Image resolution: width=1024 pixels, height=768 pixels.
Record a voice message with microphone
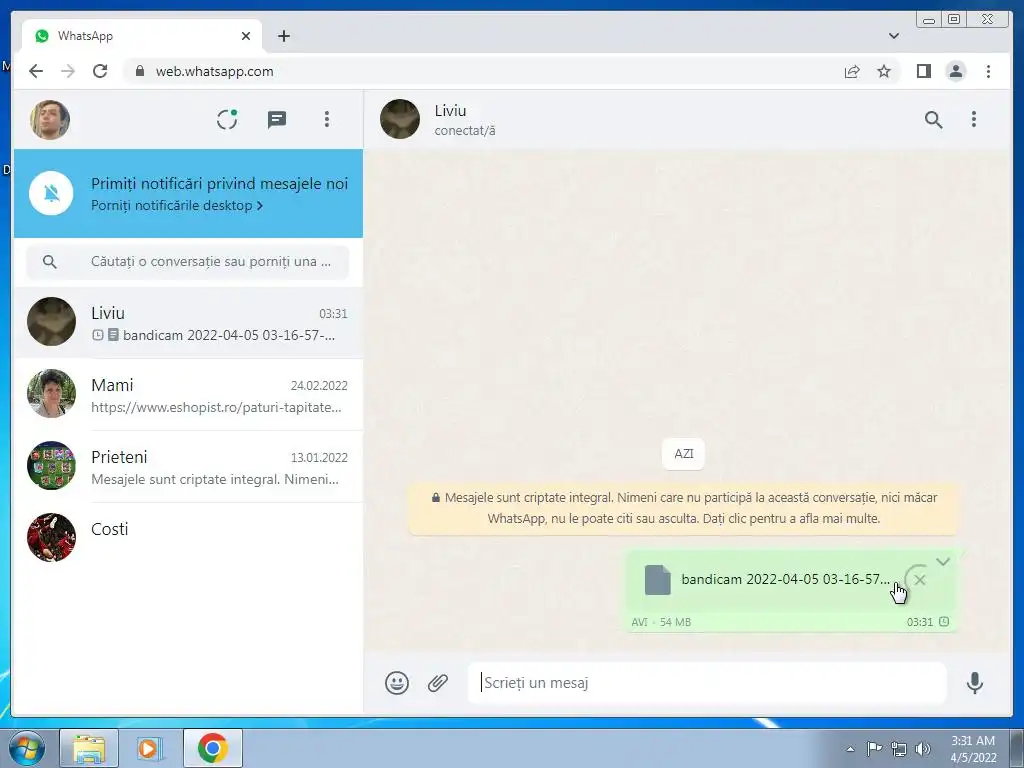click(x=974, y=683)
